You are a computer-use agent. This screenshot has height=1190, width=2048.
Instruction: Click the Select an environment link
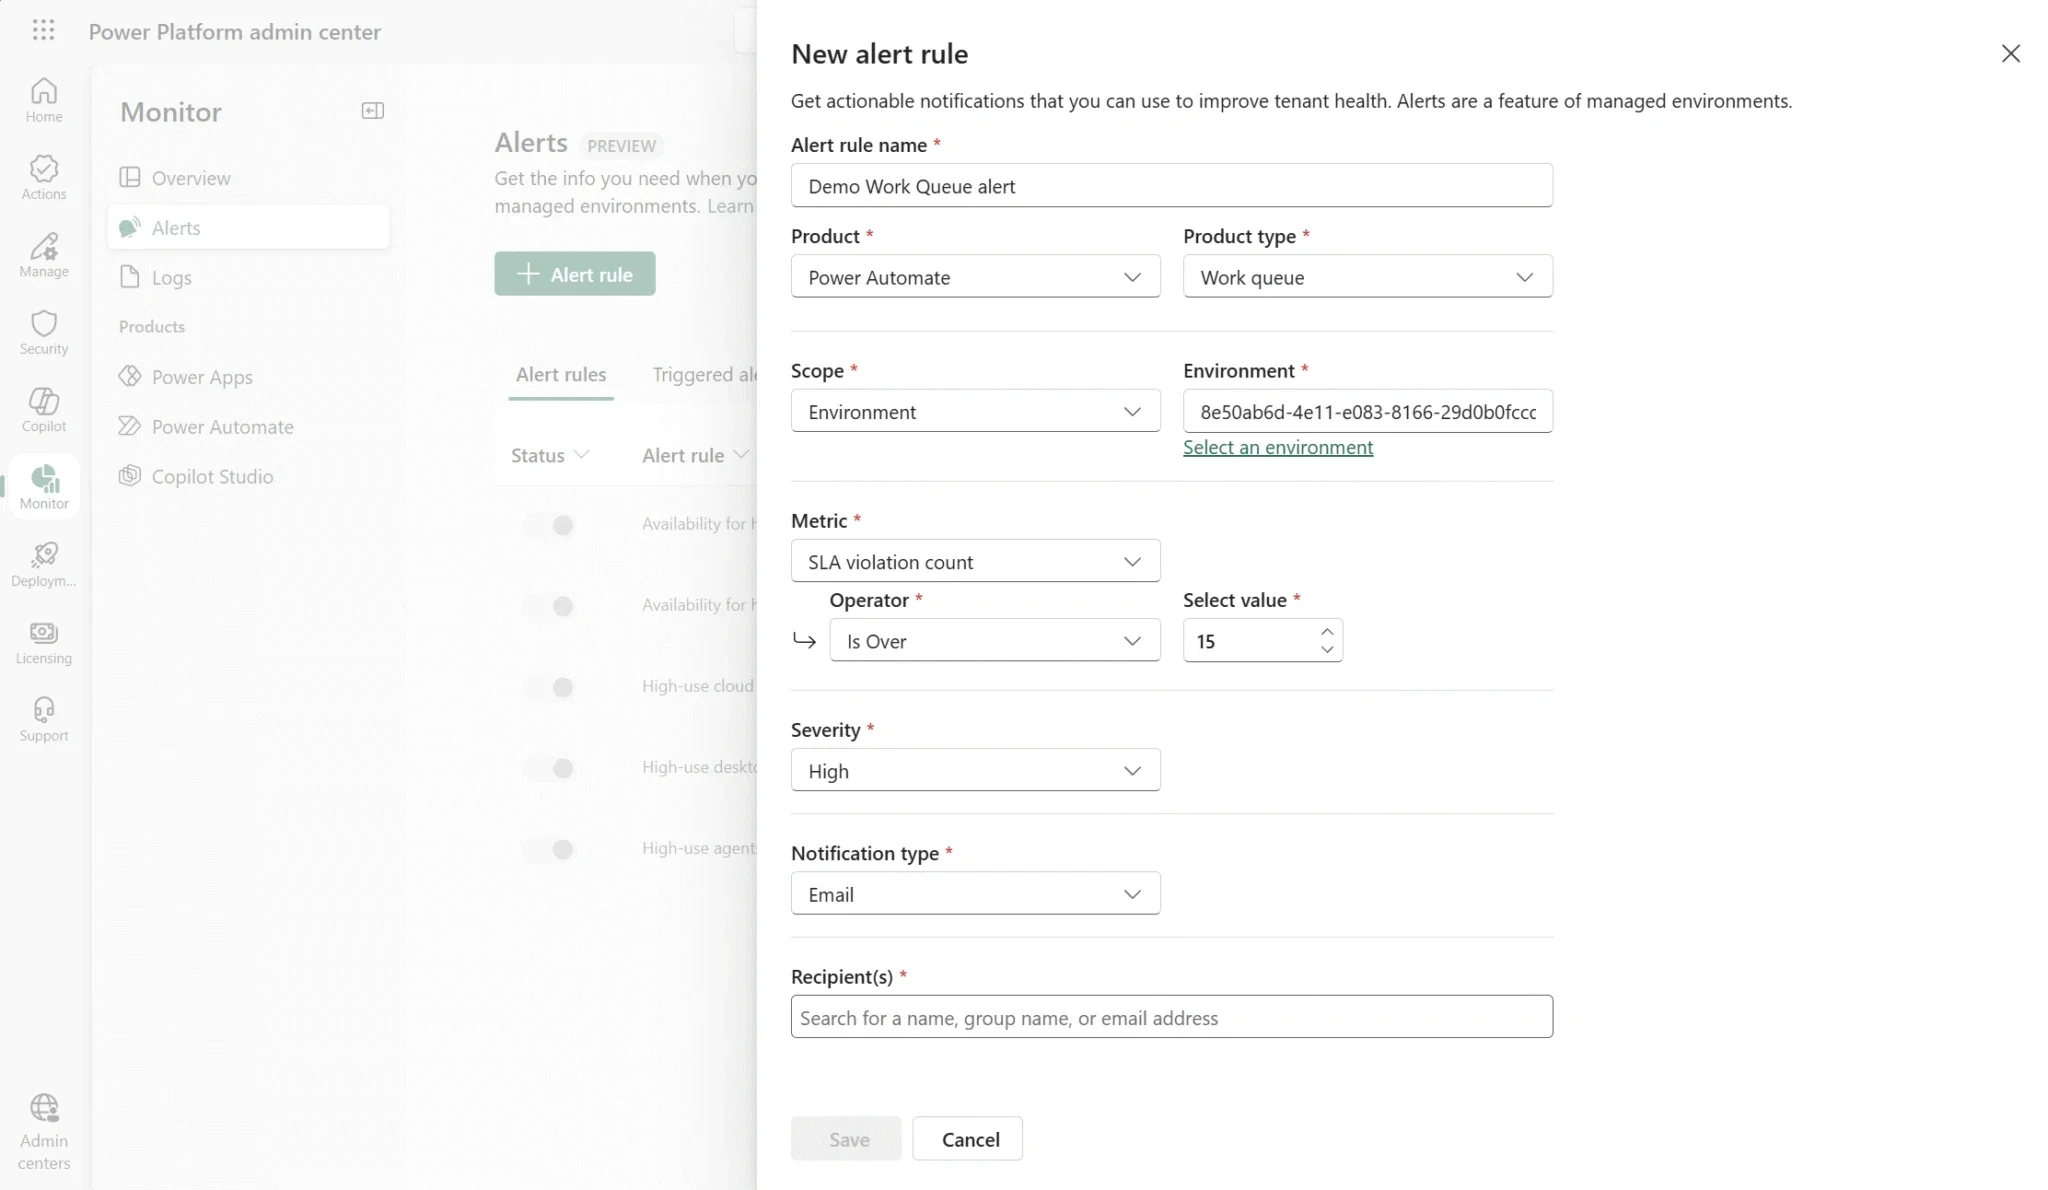click(x=1277, y=447)
